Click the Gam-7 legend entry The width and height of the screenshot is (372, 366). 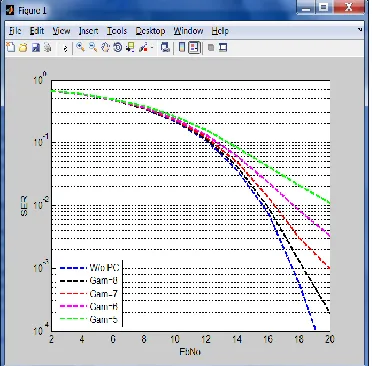point(89,294)
